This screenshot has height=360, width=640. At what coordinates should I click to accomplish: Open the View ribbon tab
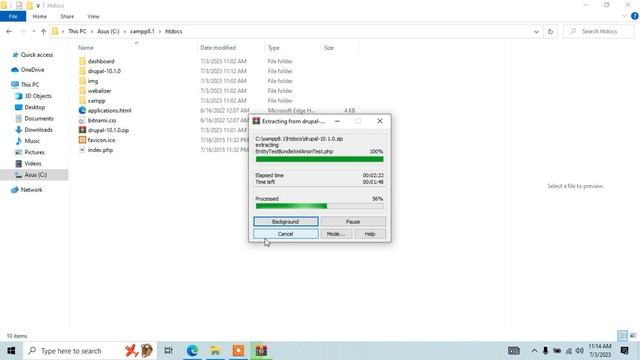pyautogui.click(x=93, y=16)
